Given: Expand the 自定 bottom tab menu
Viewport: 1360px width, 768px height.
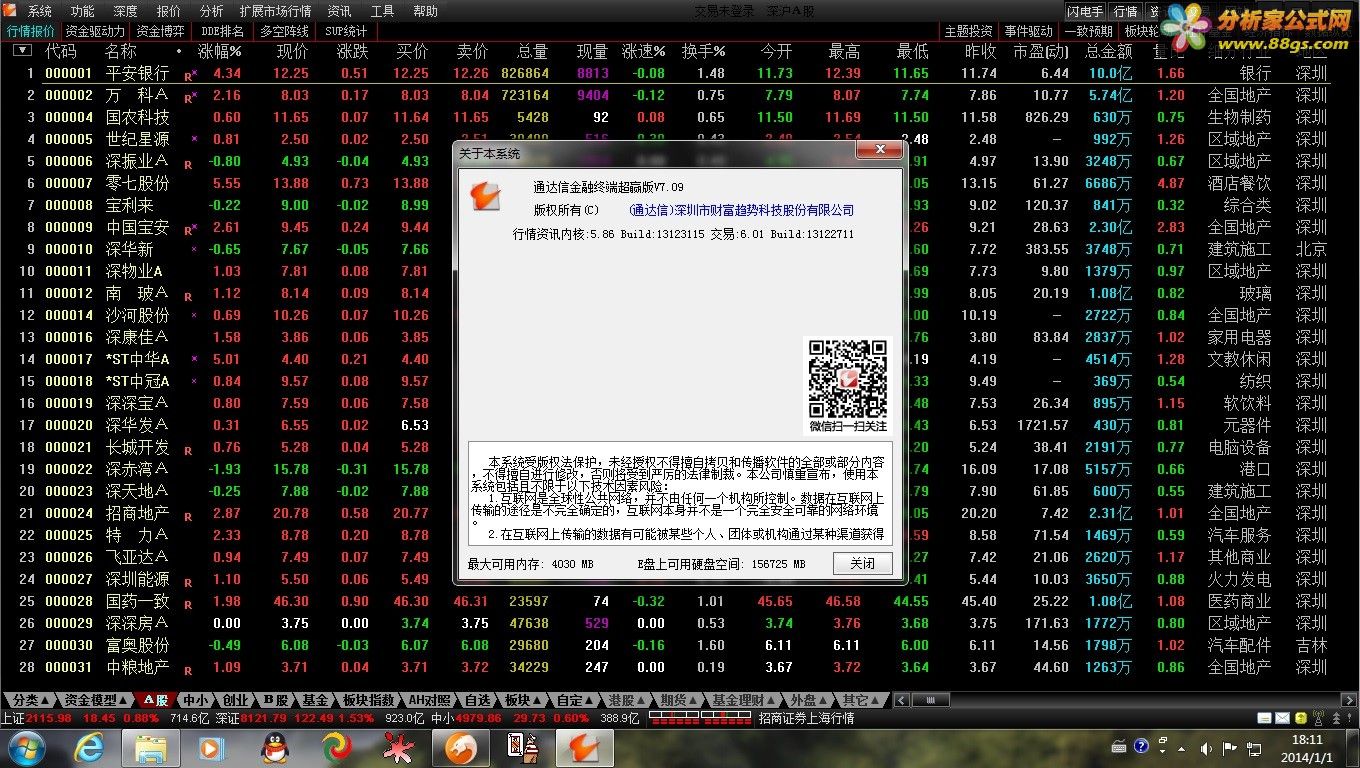Looking at the screenshot, I should pos(575,700).
